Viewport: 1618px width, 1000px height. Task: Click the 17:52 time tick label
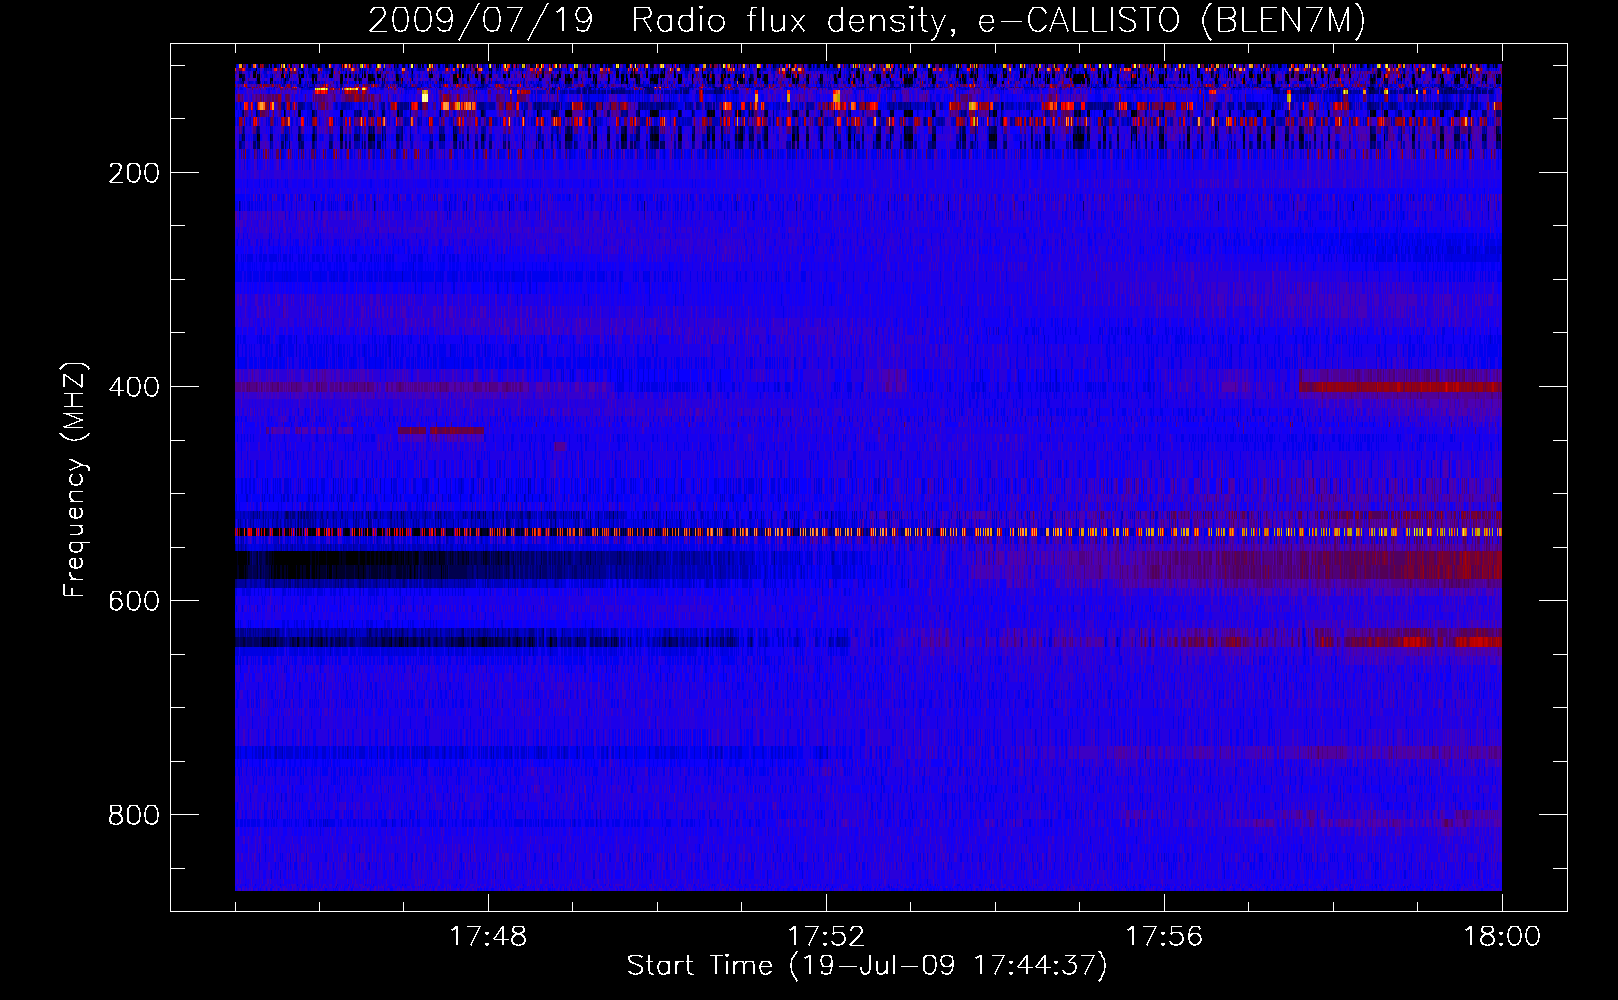(826, 937)
